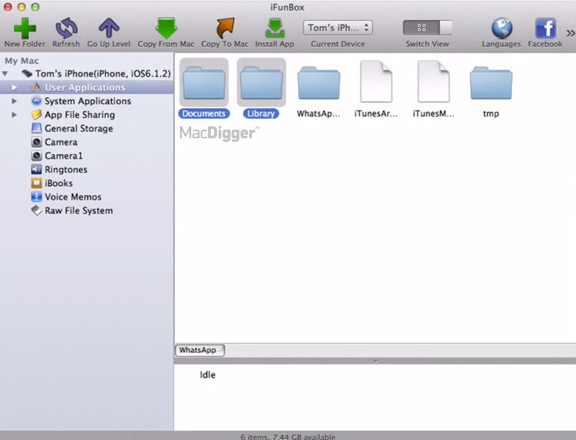576x440 pixels.
Task: Expand the System Applications disclosure triangle
Action: pyautogui.click(x=14, y=101)
